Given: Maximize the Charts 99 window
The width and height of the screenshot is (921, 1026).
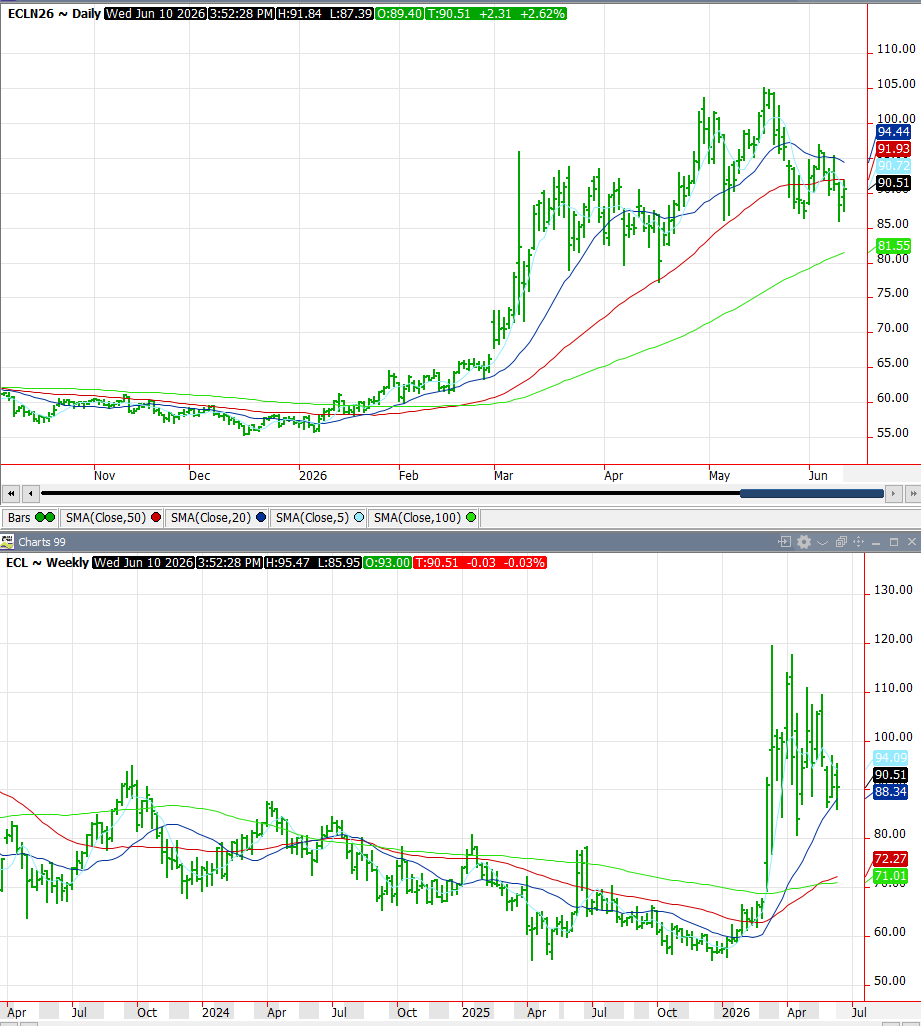Looking at the screenshot, I should pyautogui.click(x=894, y=542).
